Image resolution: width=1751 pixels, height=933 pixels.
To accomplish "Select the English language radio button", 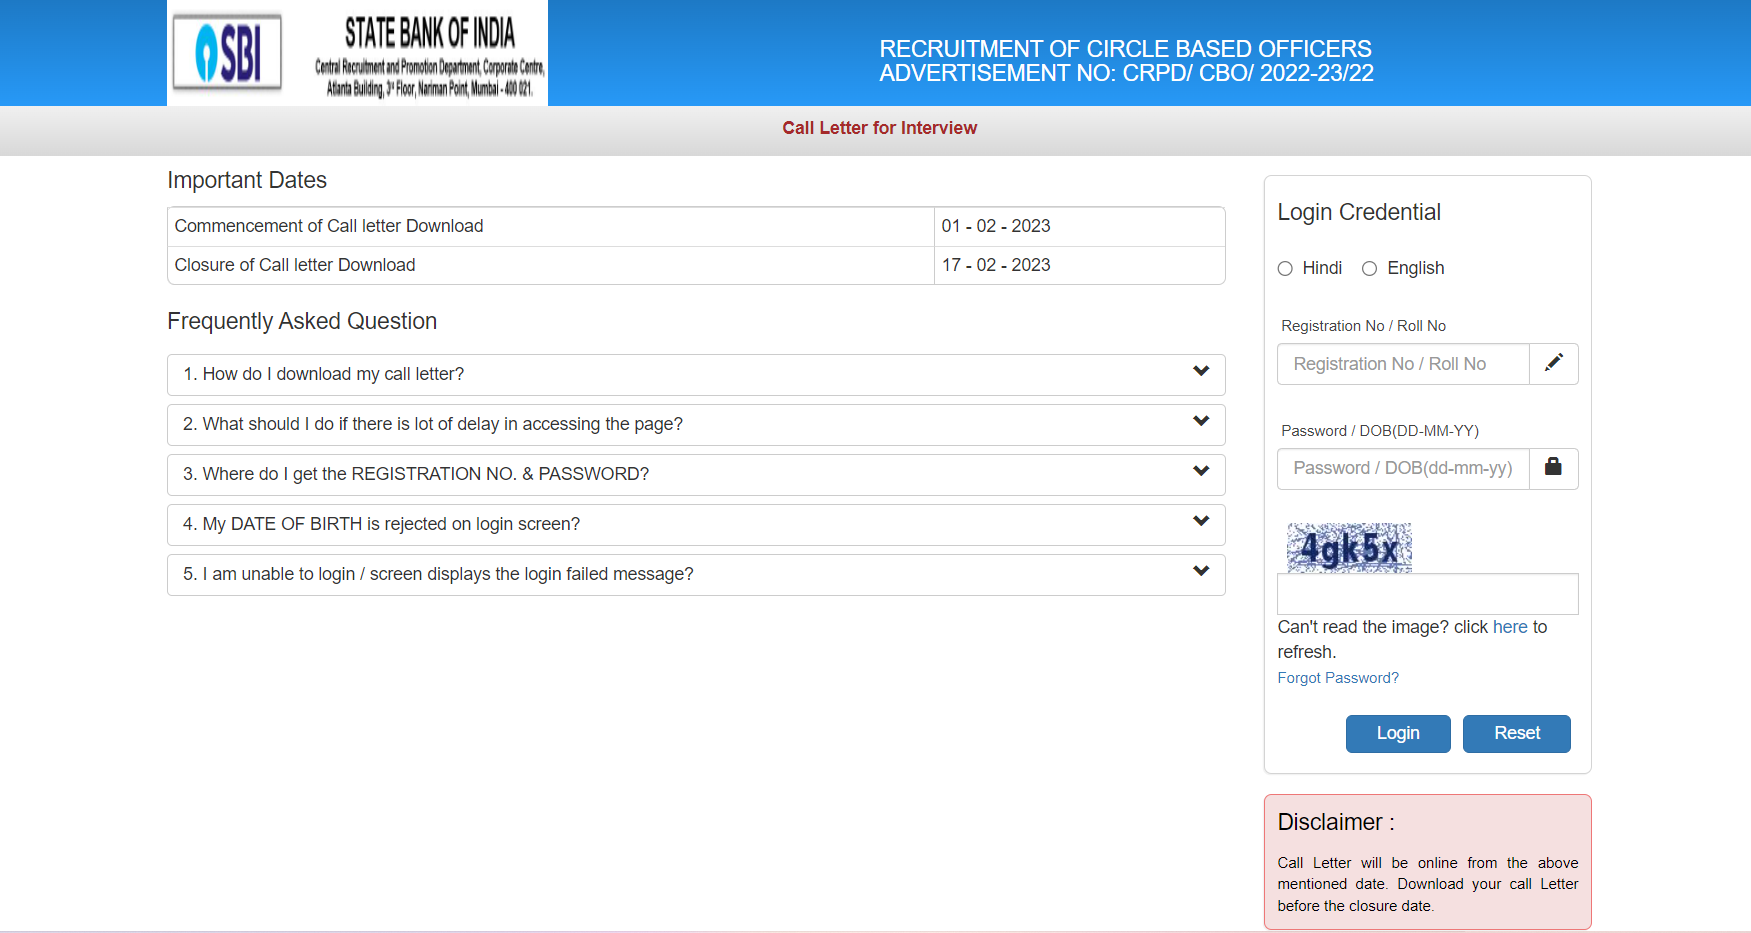I will coord(1369,268).
